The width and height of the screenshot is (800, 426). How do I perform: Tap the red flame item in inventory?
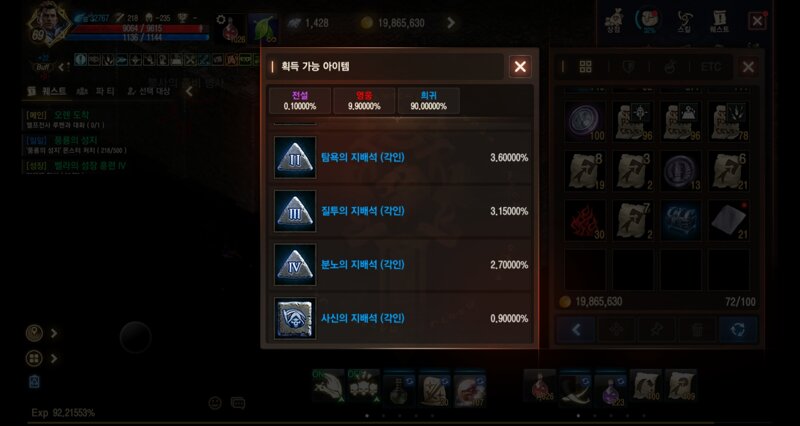pyautogui.click(x=585, y=220)
